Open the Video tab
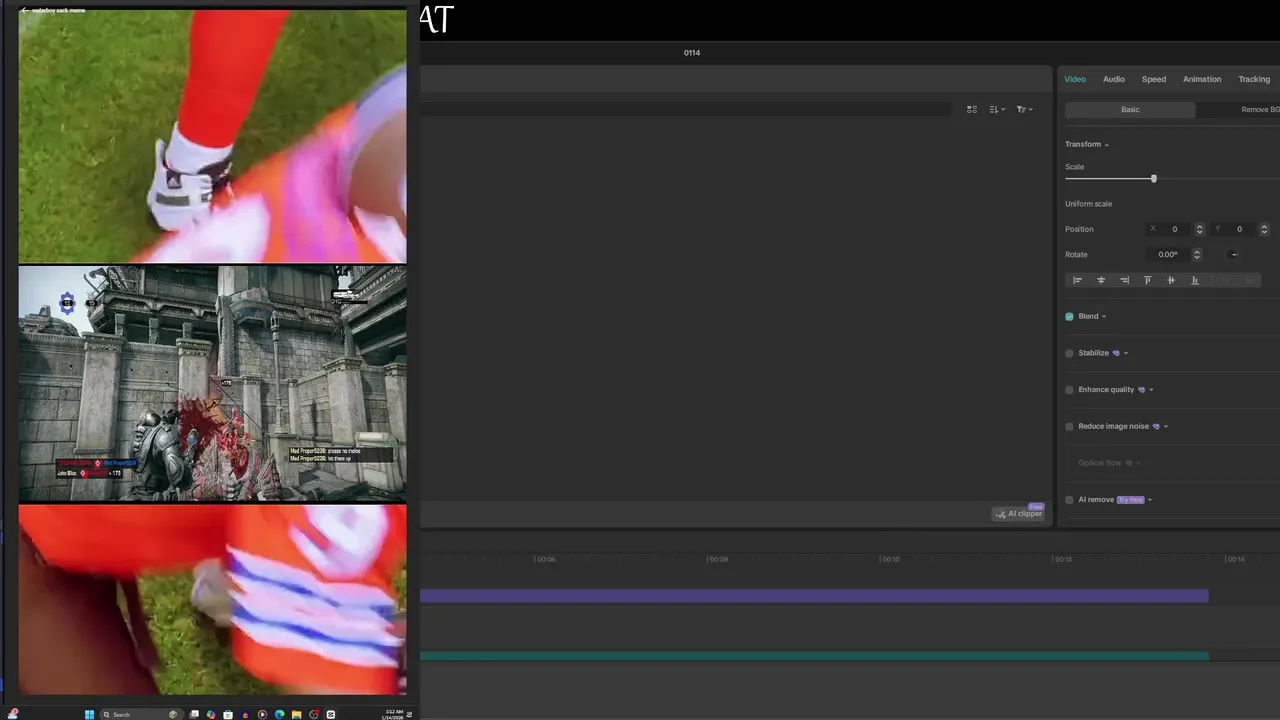Screen dimensions: 1280x720 1075,79
